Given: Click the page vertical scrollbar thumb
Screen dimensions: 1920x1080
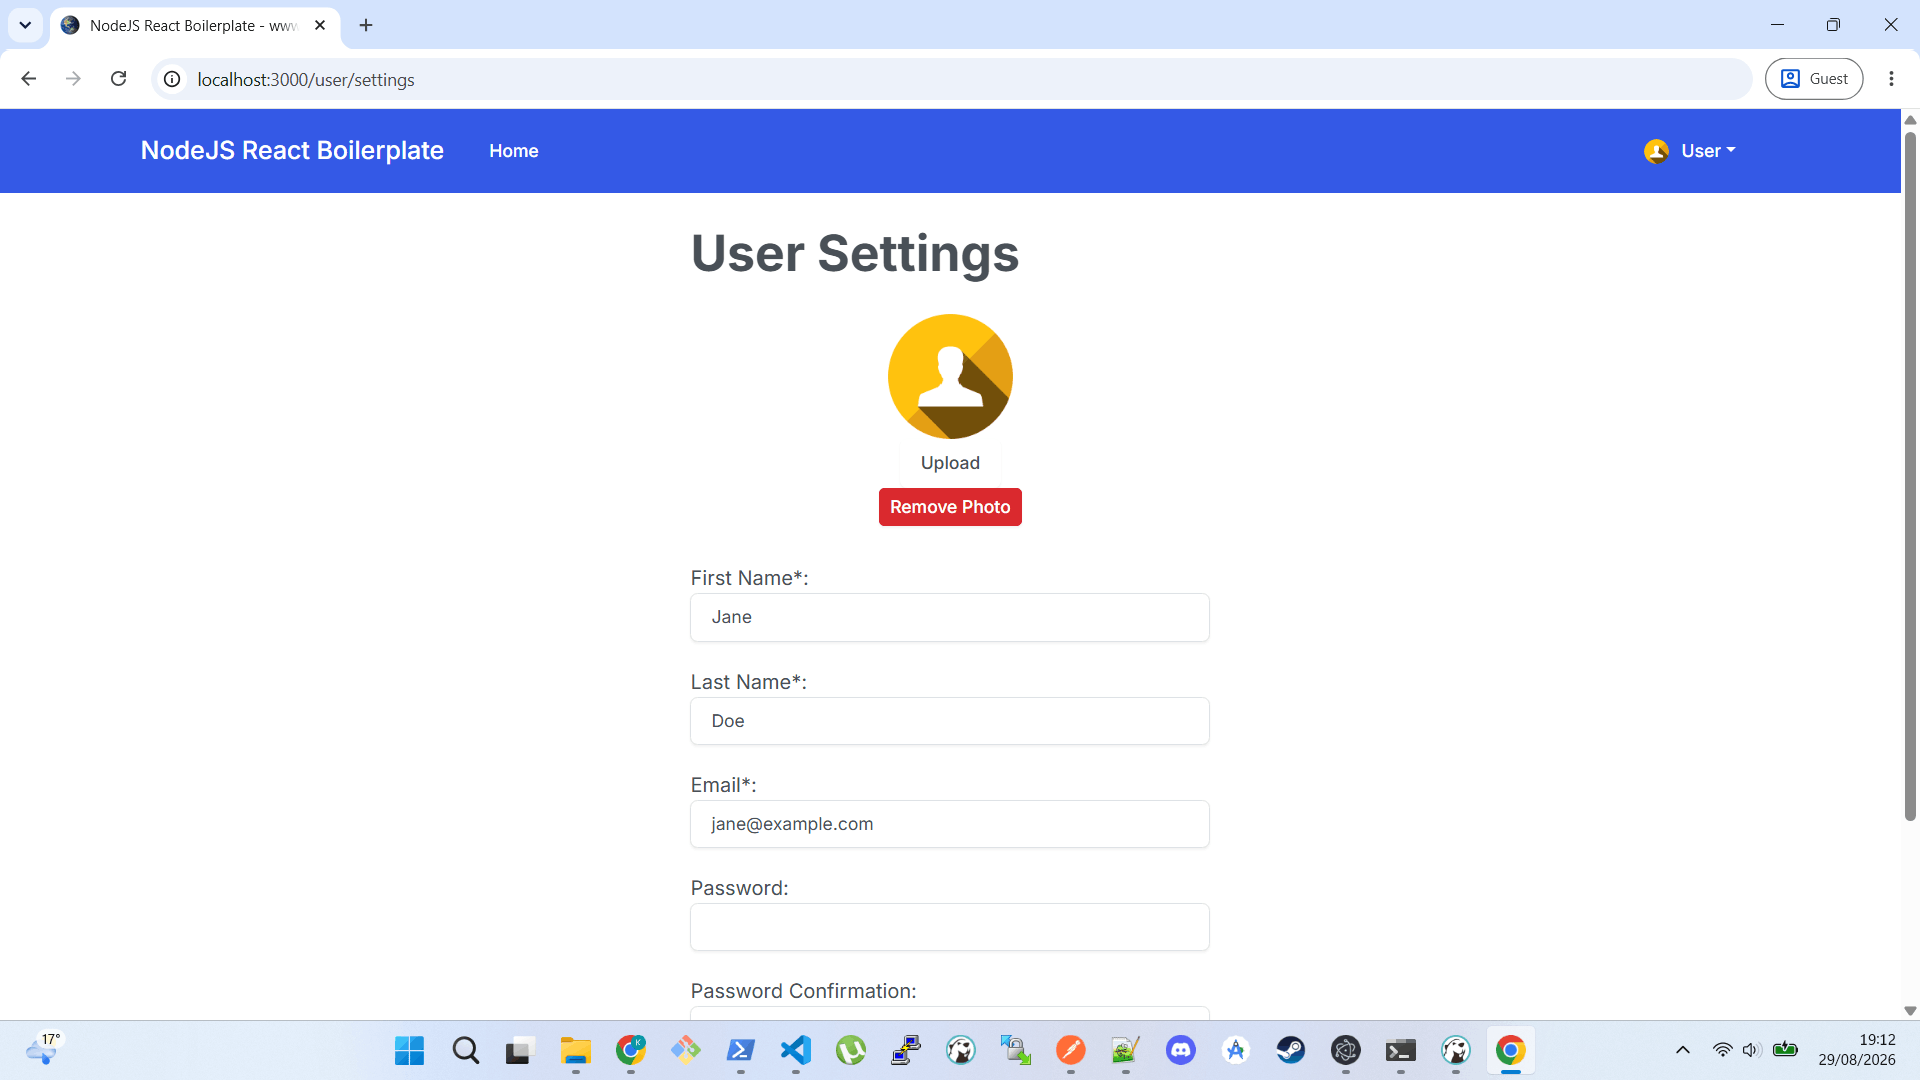Looking at the screenshot, I should [x=1910, y=475].
